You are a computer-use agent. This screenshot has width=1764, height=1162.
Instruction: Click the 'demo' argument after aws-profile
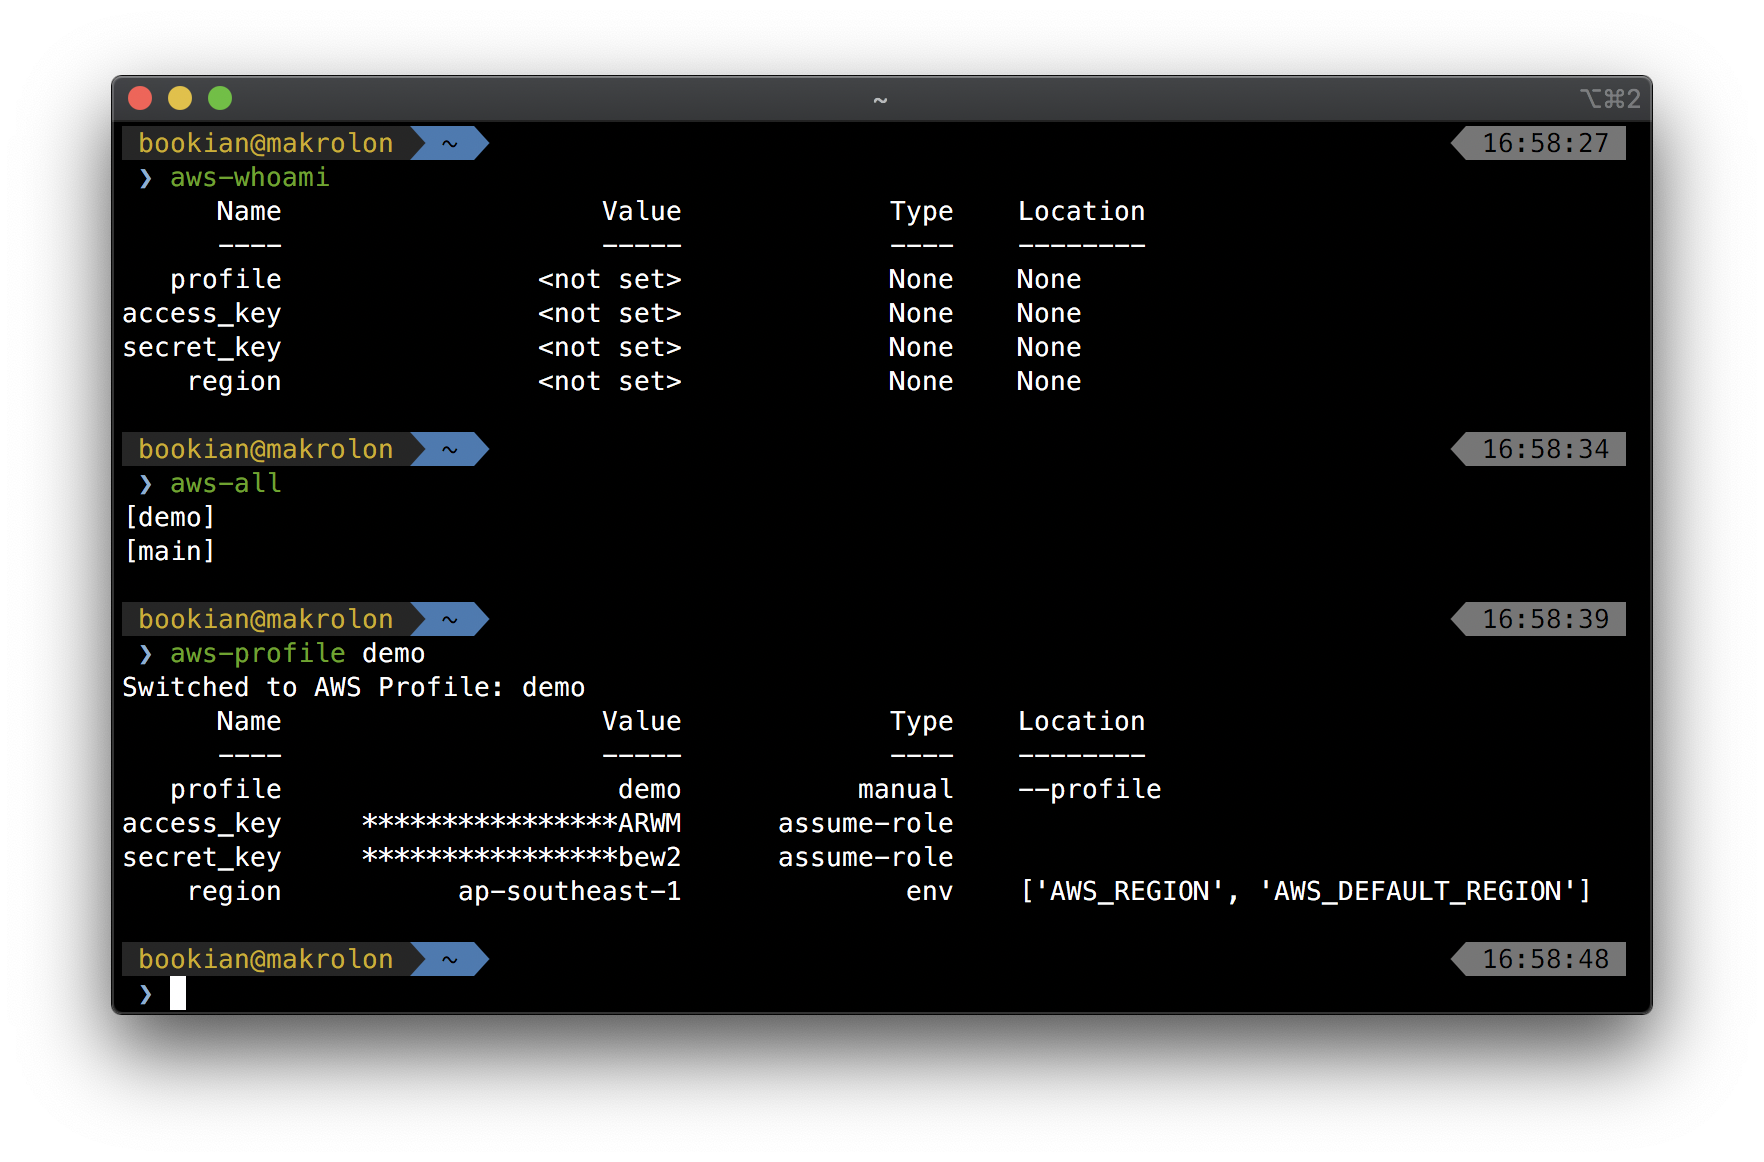(394, 653)
